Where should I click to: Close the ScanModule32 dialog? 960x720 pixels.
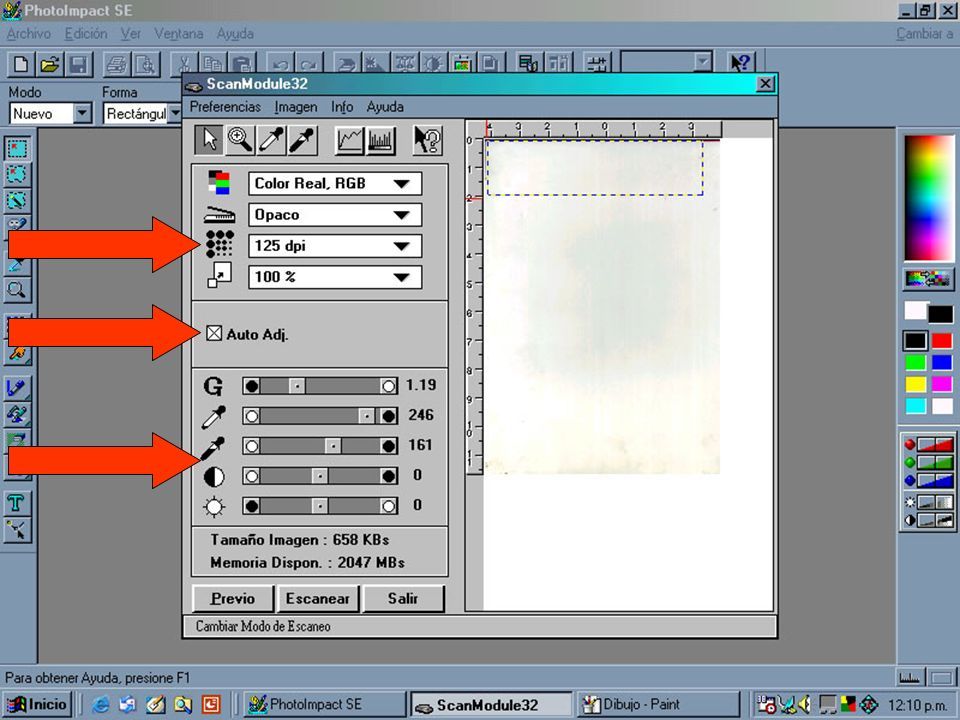[765, 84]
